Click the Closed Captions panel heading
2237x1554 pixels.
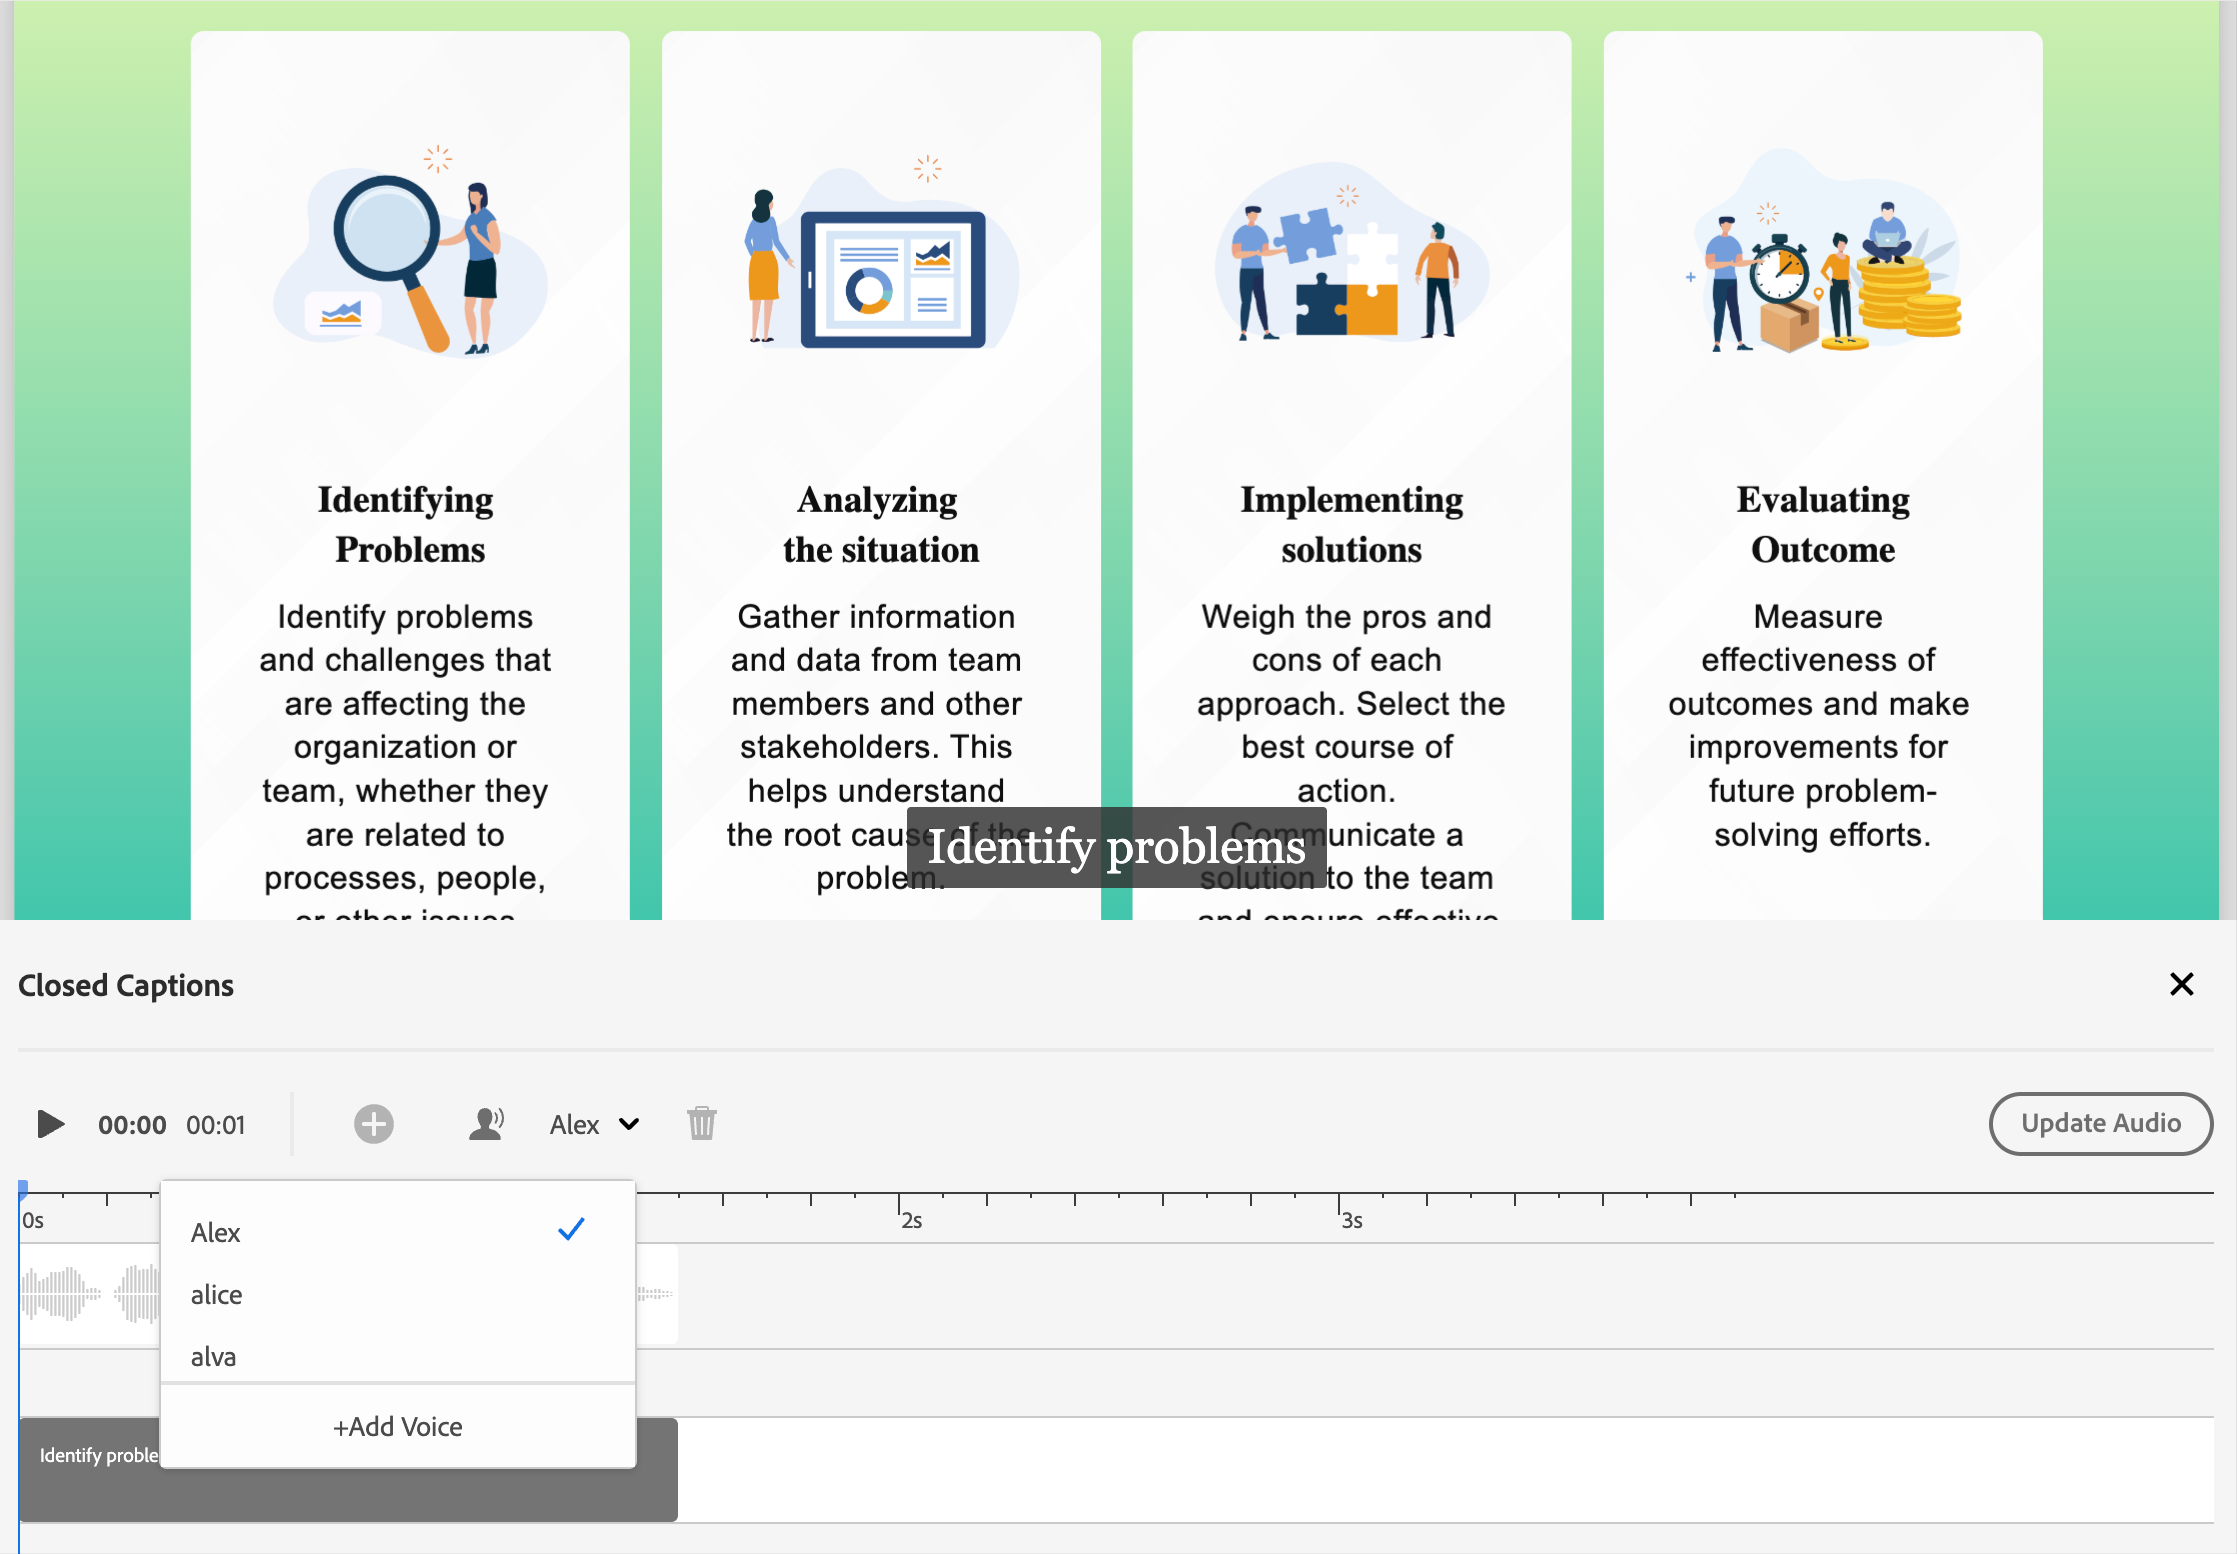125,984
